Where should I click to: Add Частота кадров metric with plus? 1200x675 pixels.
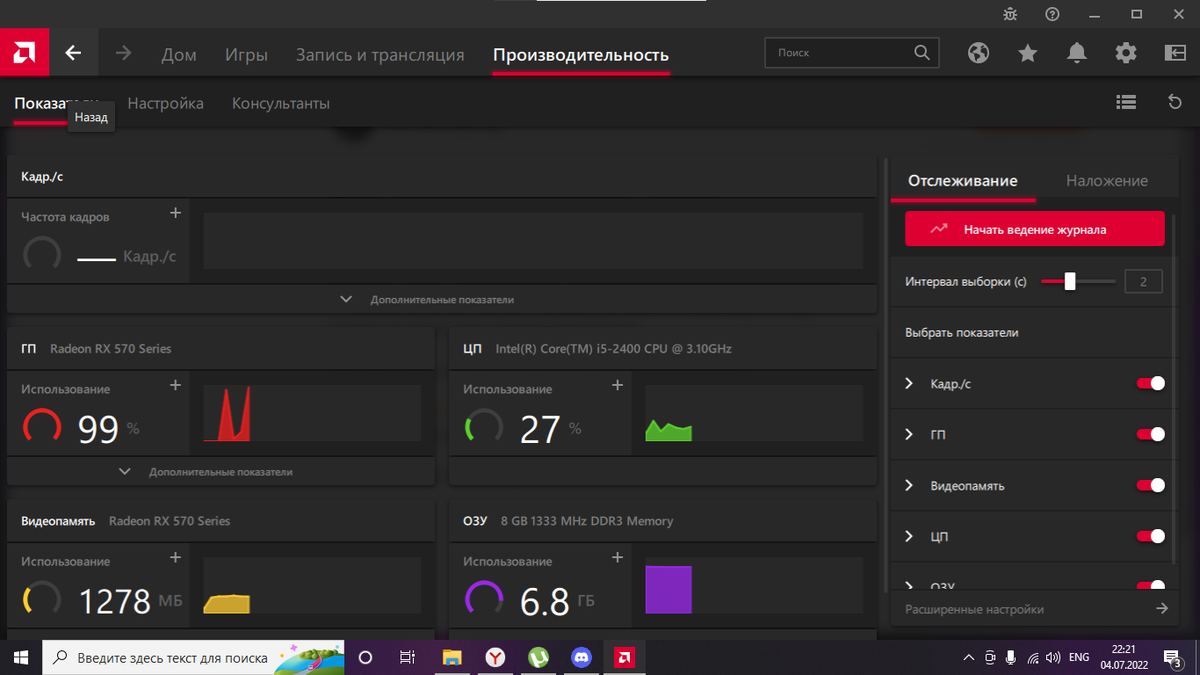tap(175, 213)
